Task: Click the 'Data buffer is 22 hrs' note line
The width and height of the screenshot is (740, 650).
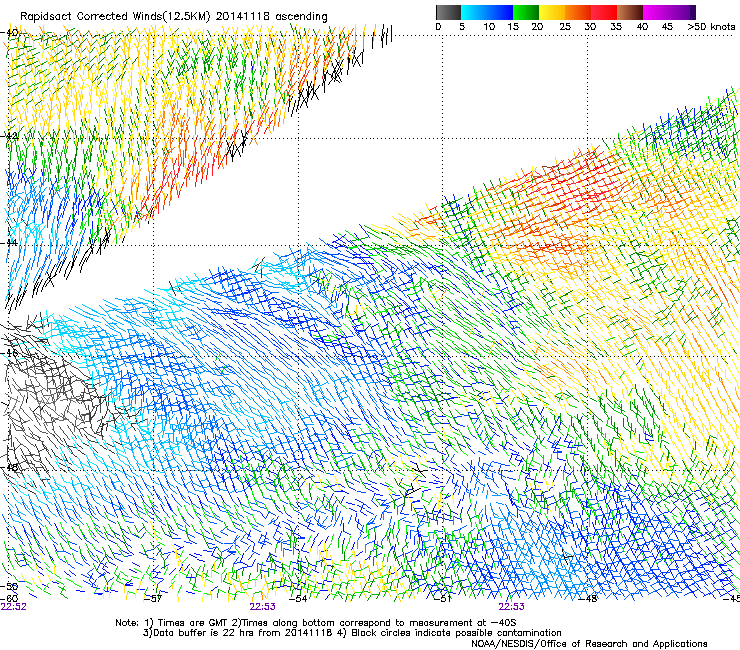Action: pyautogui.click(x=352, y=633)
